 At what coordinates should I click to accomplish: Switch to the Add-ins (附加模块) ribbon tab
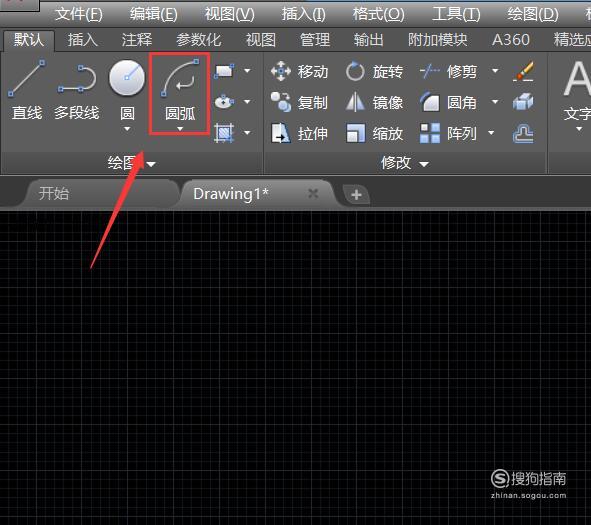[x=438, y=40]
